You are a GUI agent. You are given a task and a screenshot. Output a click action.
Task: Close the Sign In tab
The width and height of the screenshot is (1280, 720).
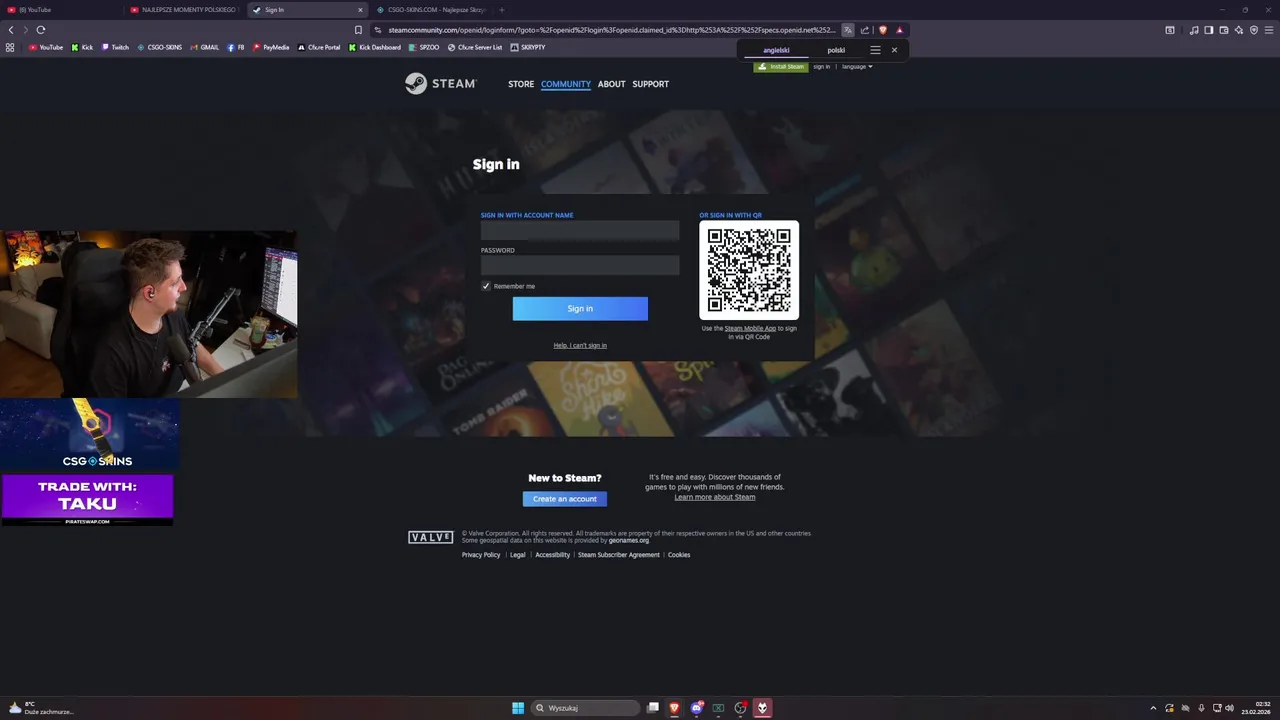(360, 10)
